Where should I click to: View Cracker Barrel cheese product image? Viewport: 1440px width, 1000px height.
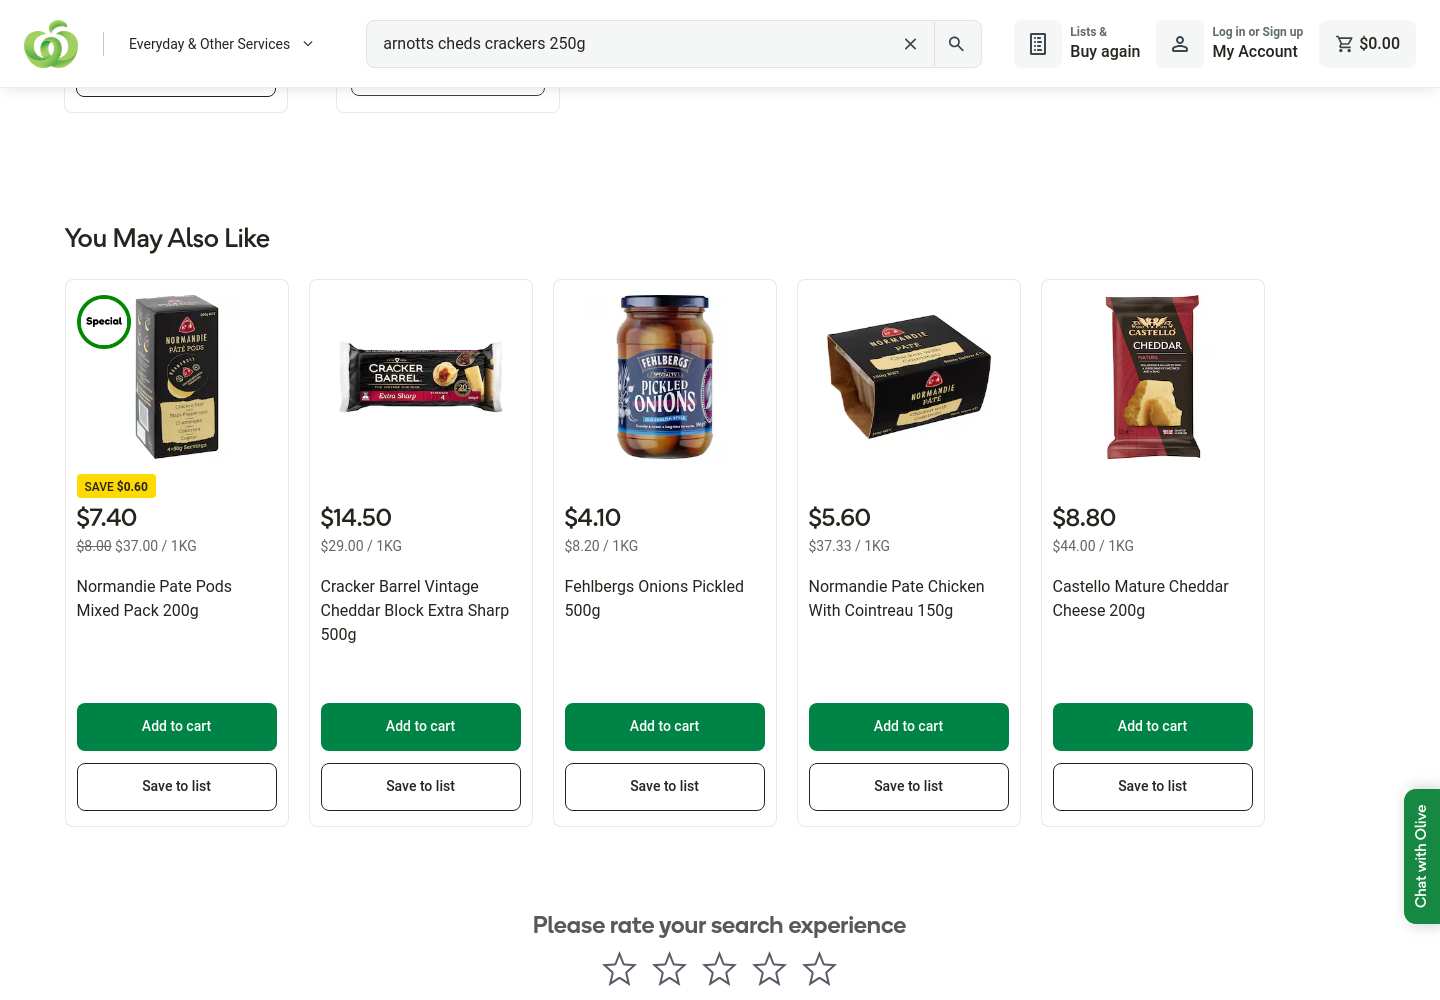point(421,377)
